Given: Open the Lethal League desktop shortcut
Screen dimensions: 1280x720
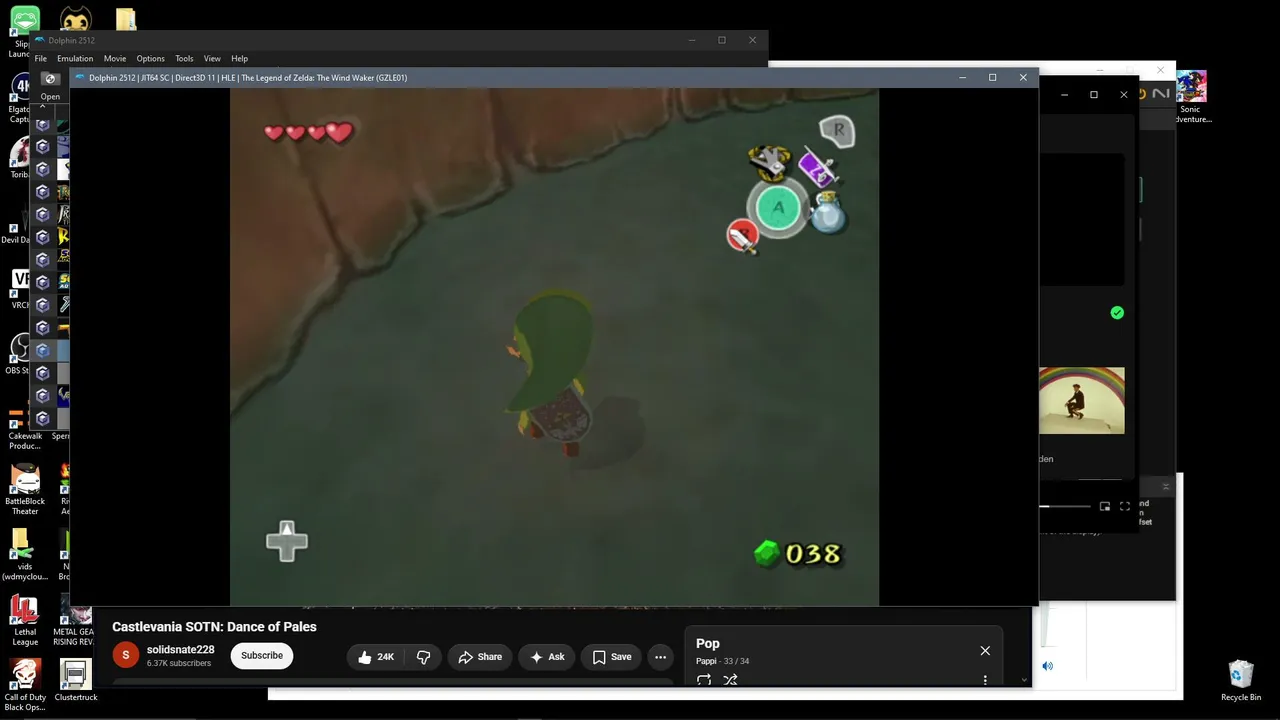Looking at the screenshot, I should tap(25, 620).
